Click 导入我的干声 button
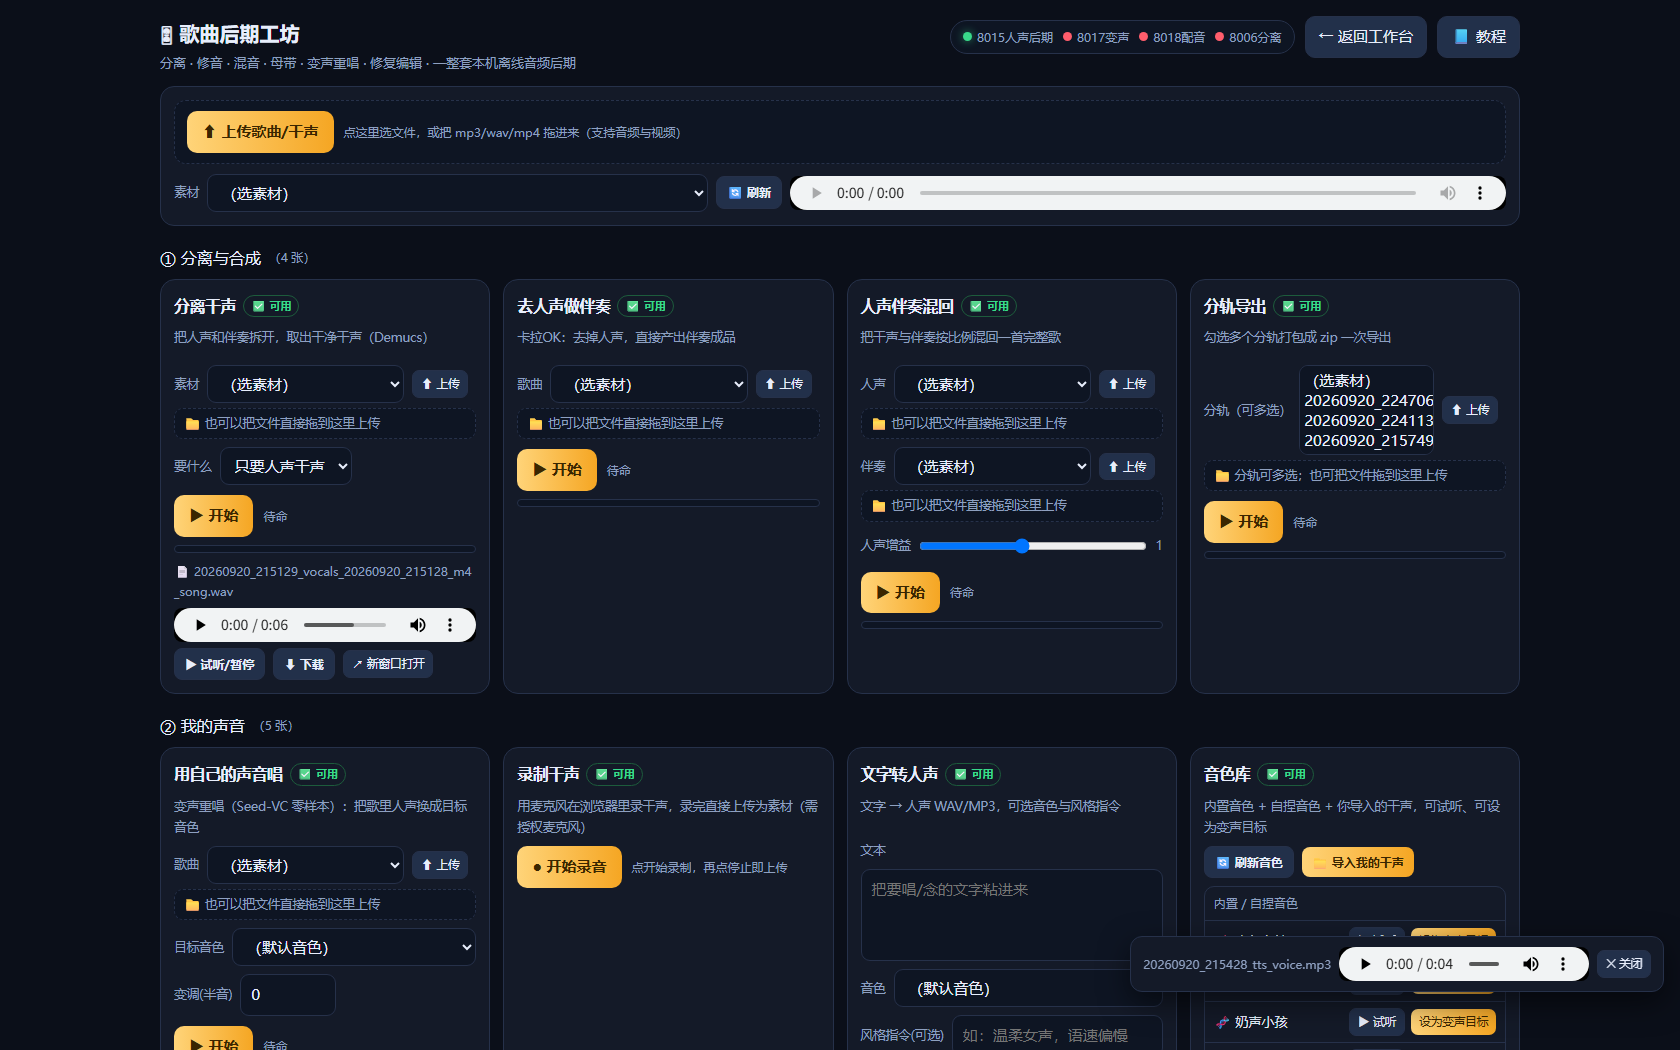 point(1358,862)
